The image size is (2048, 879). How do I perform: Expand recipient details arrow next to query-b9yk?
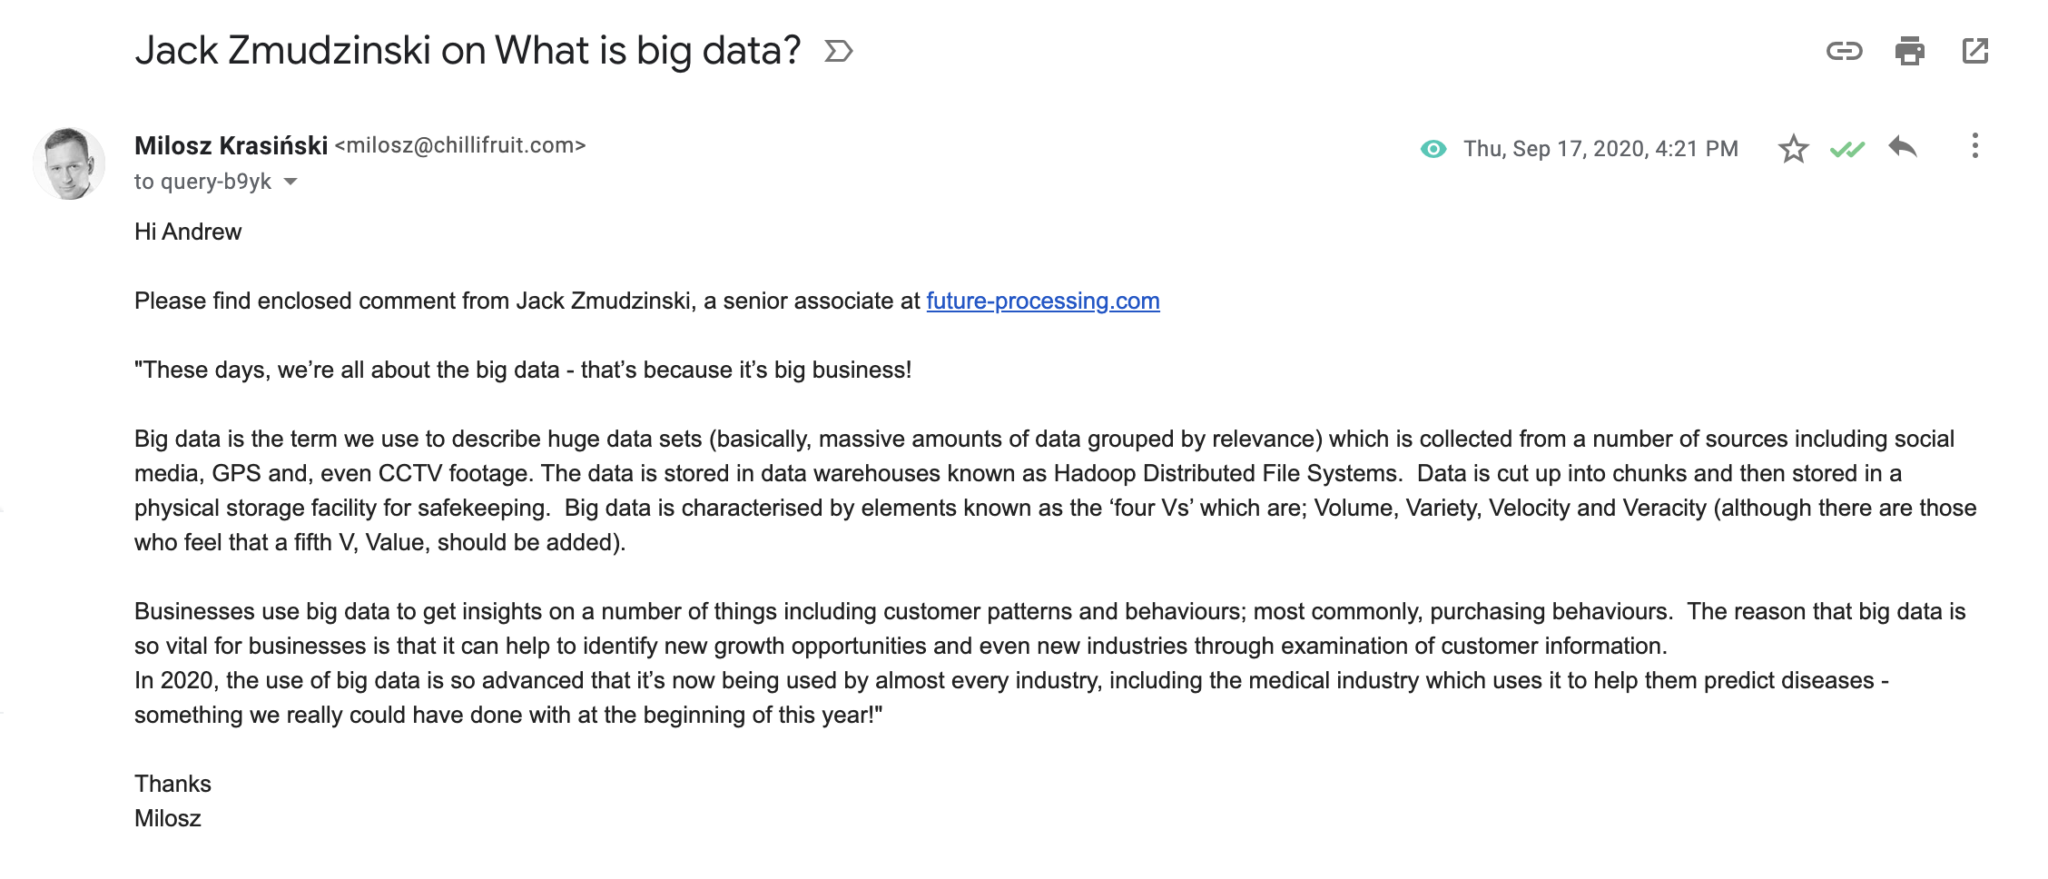(x=290, y=182)
